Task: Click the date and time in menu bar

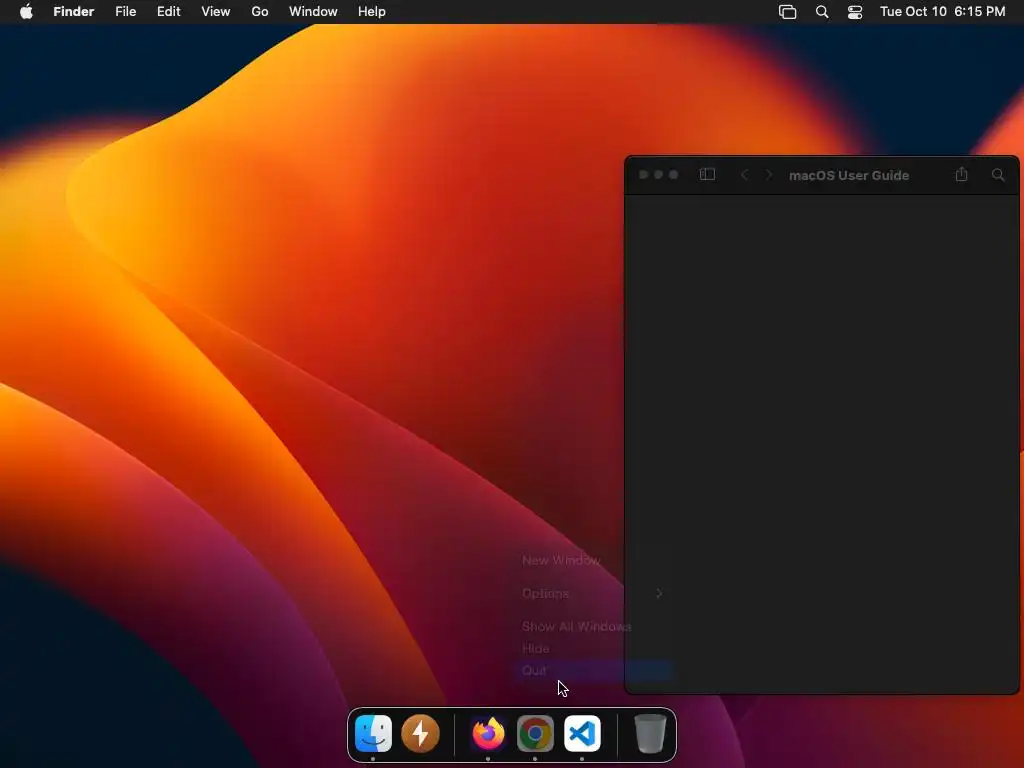Action: click(942, 12)
